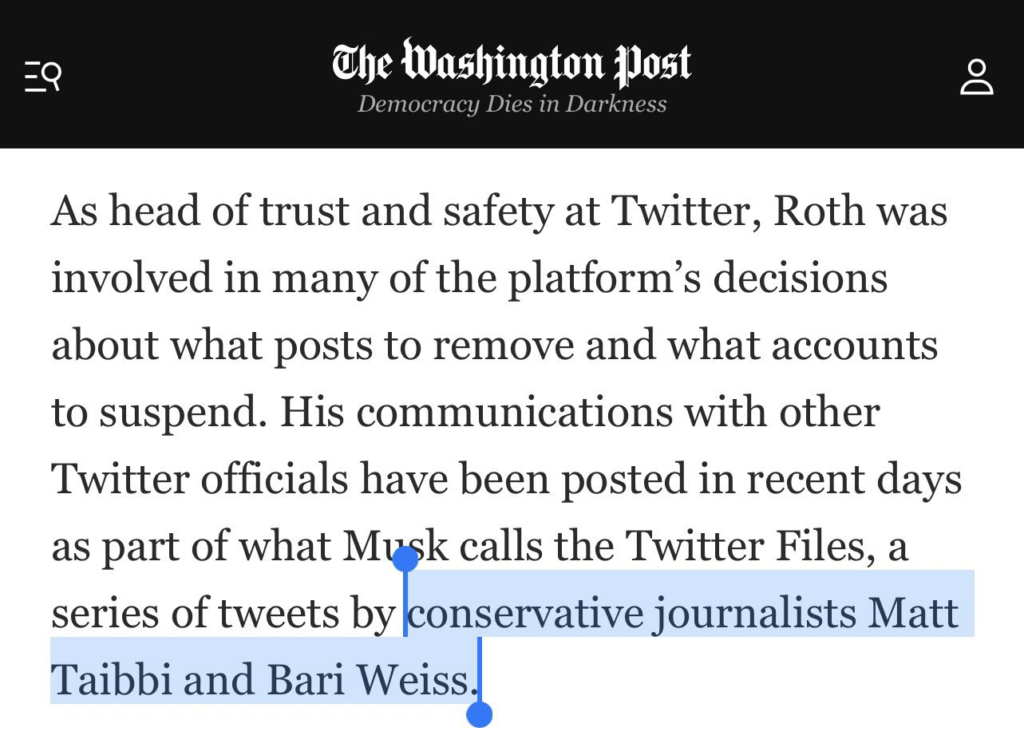
Task: Open the user account profile icon
Action: pyautogui.click(x=976, y=76)
